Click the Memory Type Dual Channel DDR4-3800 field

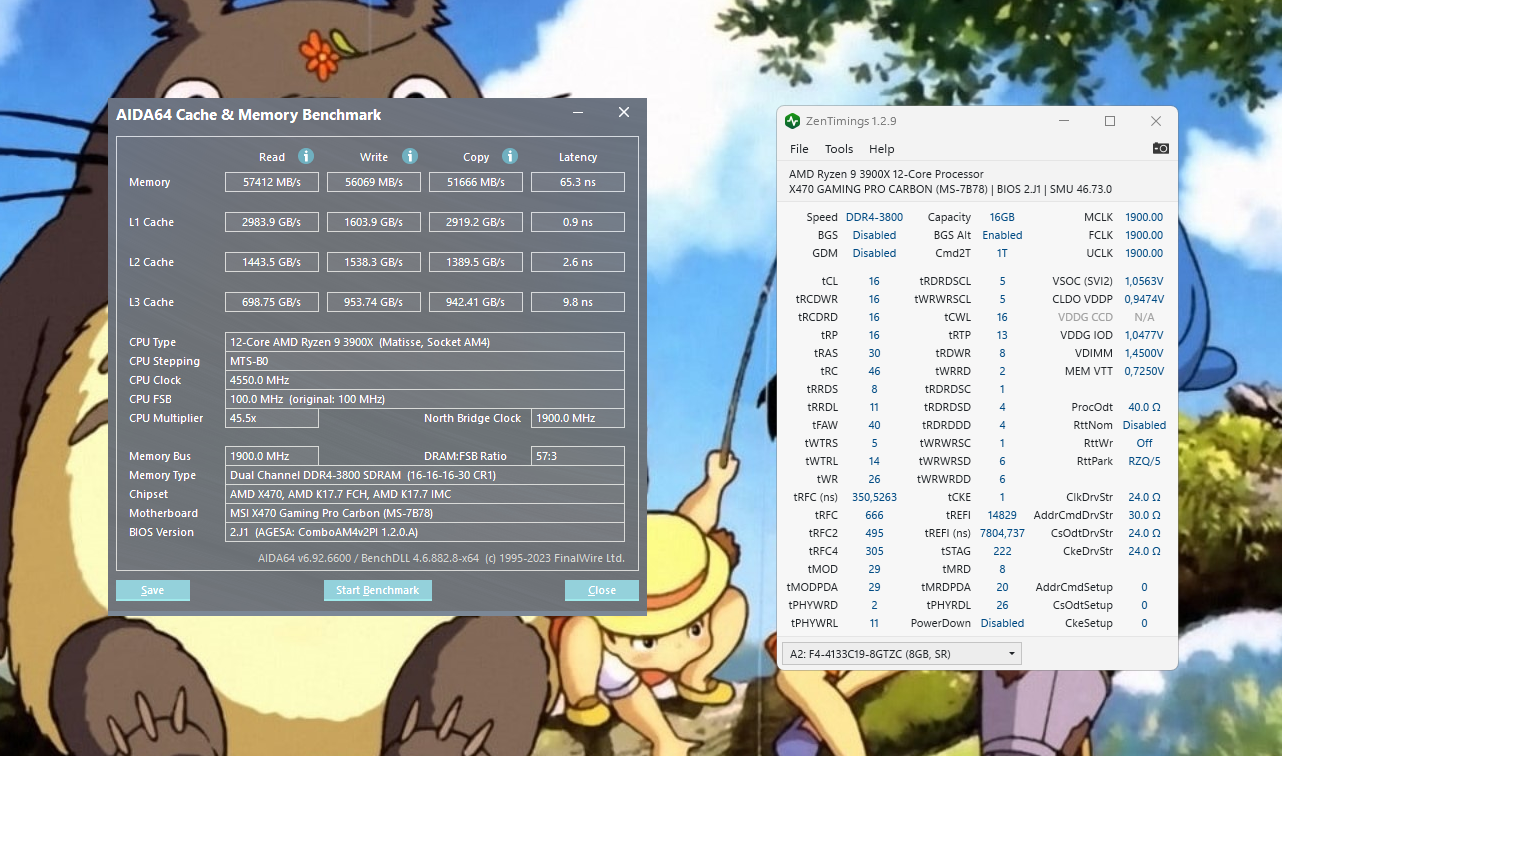pyautogui.click(x=425, y=475)
